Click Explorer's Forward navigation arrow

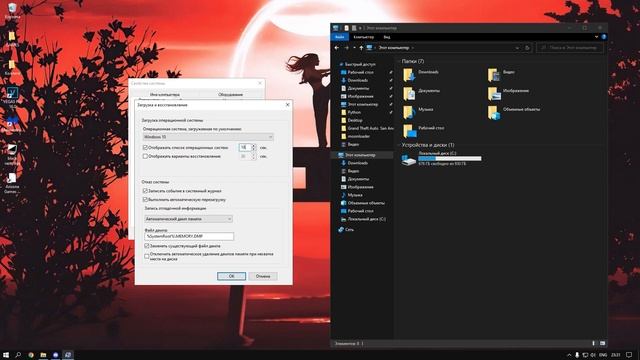point(346,48)
